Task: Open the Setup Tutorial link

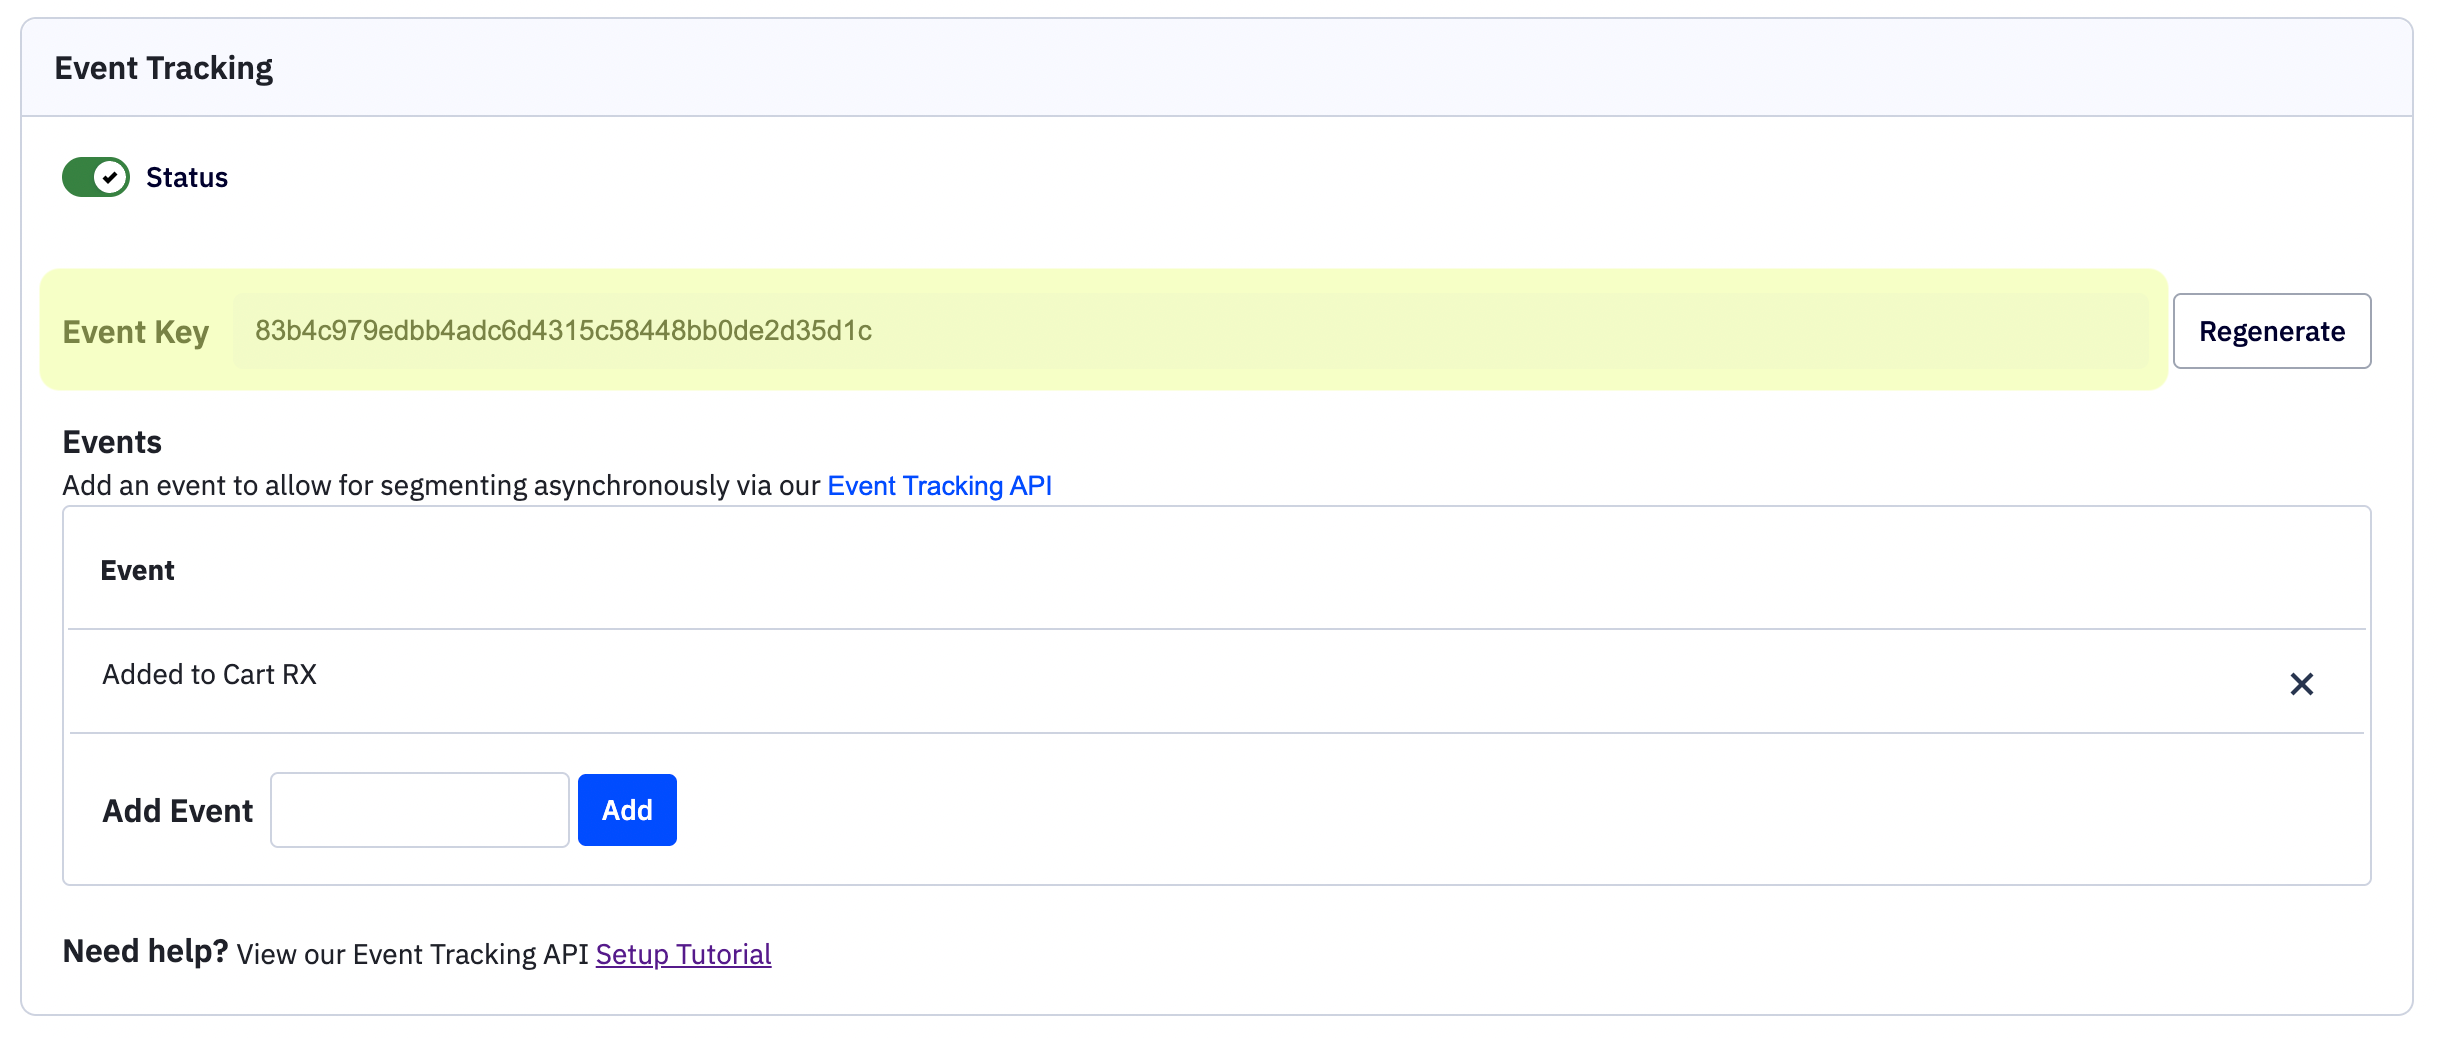Action: coord(683,954)
